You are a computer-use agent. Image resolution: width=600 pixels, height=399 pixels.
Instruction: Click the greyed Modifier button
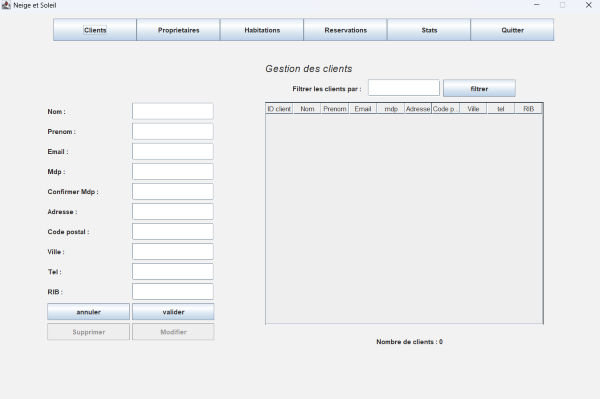point(173,332)
